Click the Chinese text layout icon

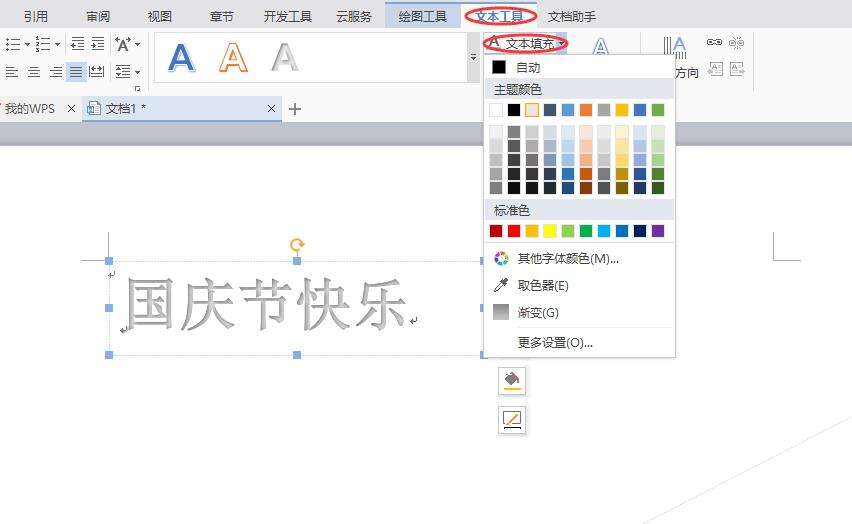[x=123, y=44]
